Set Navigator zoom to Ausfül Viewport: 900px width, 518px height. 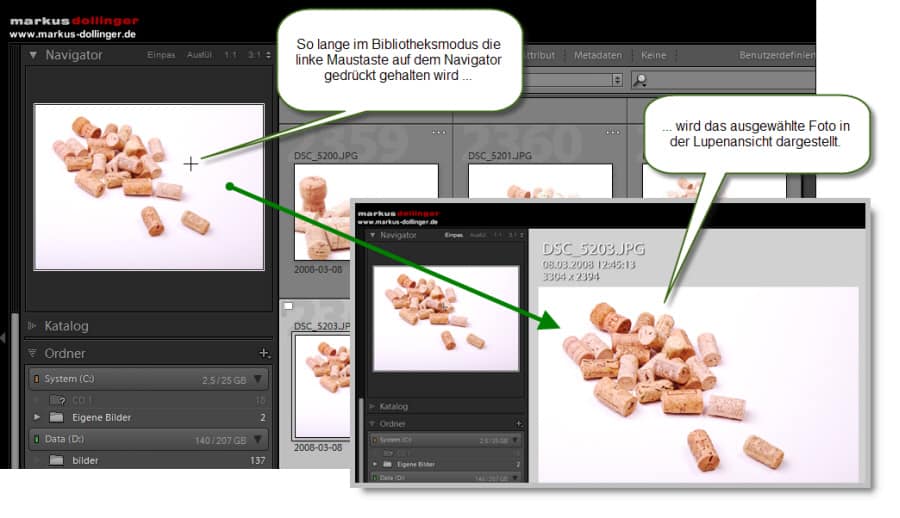(x=199, y=55)
